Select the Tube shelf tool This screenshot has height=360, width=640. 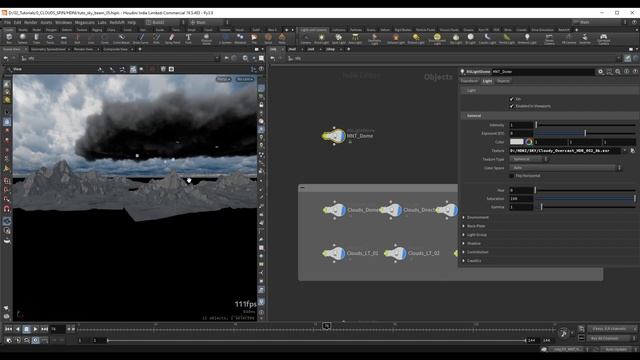coord(36,39)
